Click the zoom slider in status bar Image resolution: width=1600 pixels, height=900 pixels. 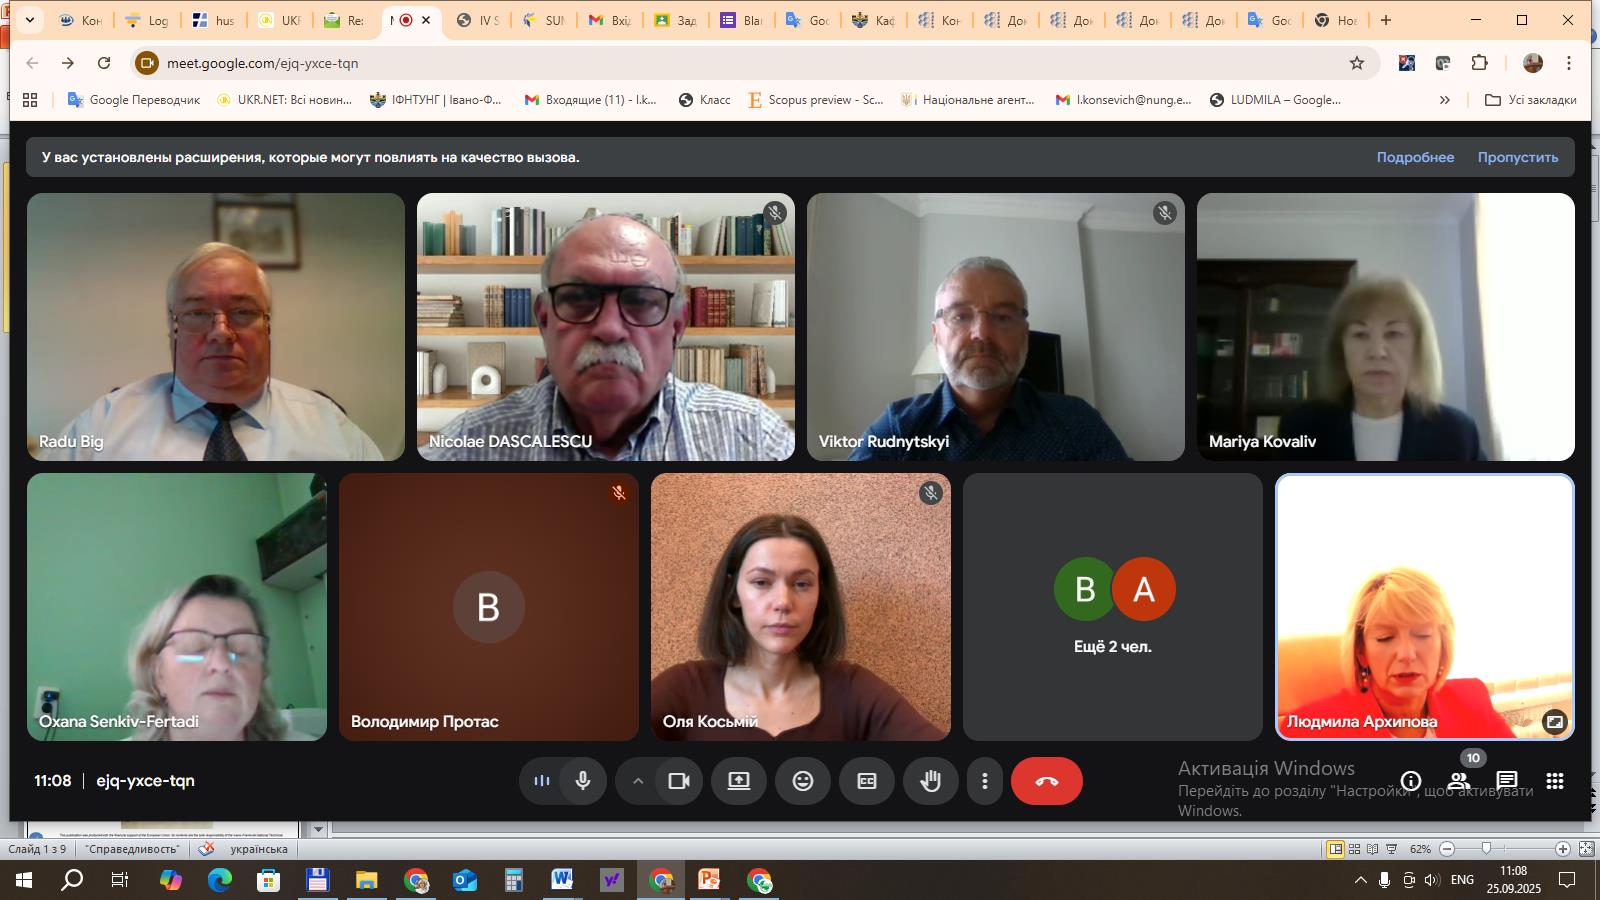pyautogui.click(x=1486, y=849)
